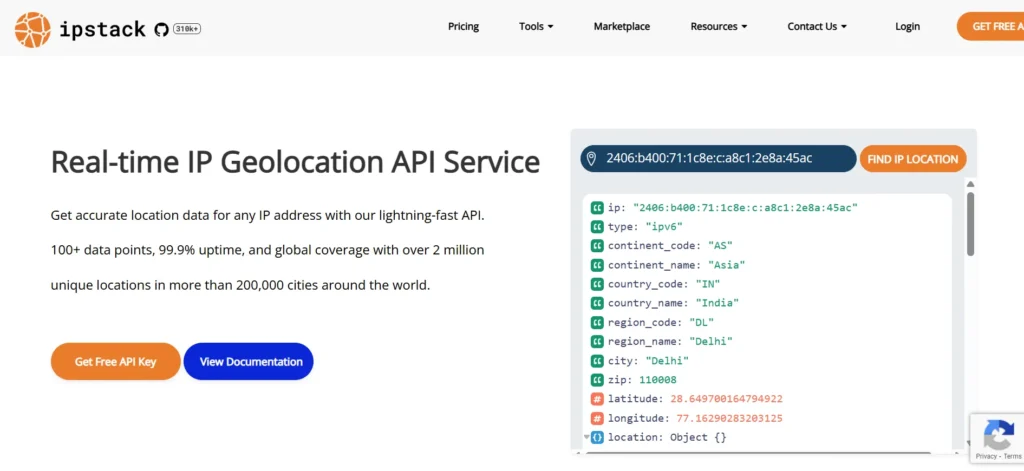Click the Get Free API Key button
The height and width of the screenshot is (471, 1024).
[116, 361]
